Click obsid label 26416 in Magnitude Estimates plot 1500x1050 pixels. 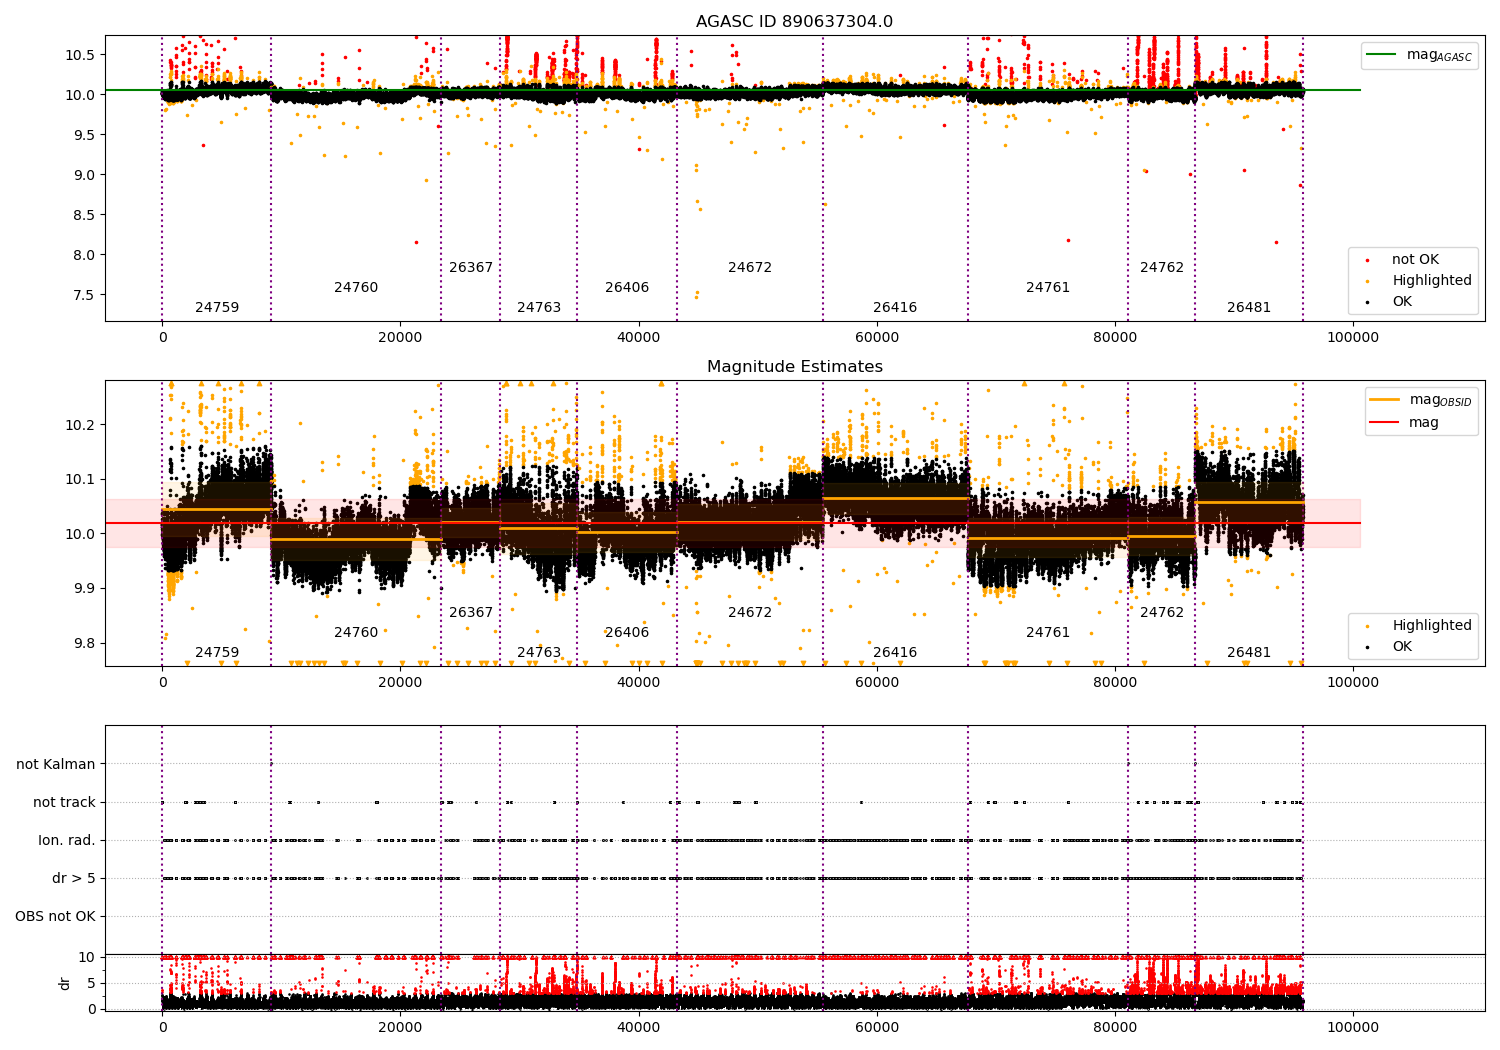[x=895, y=653]
